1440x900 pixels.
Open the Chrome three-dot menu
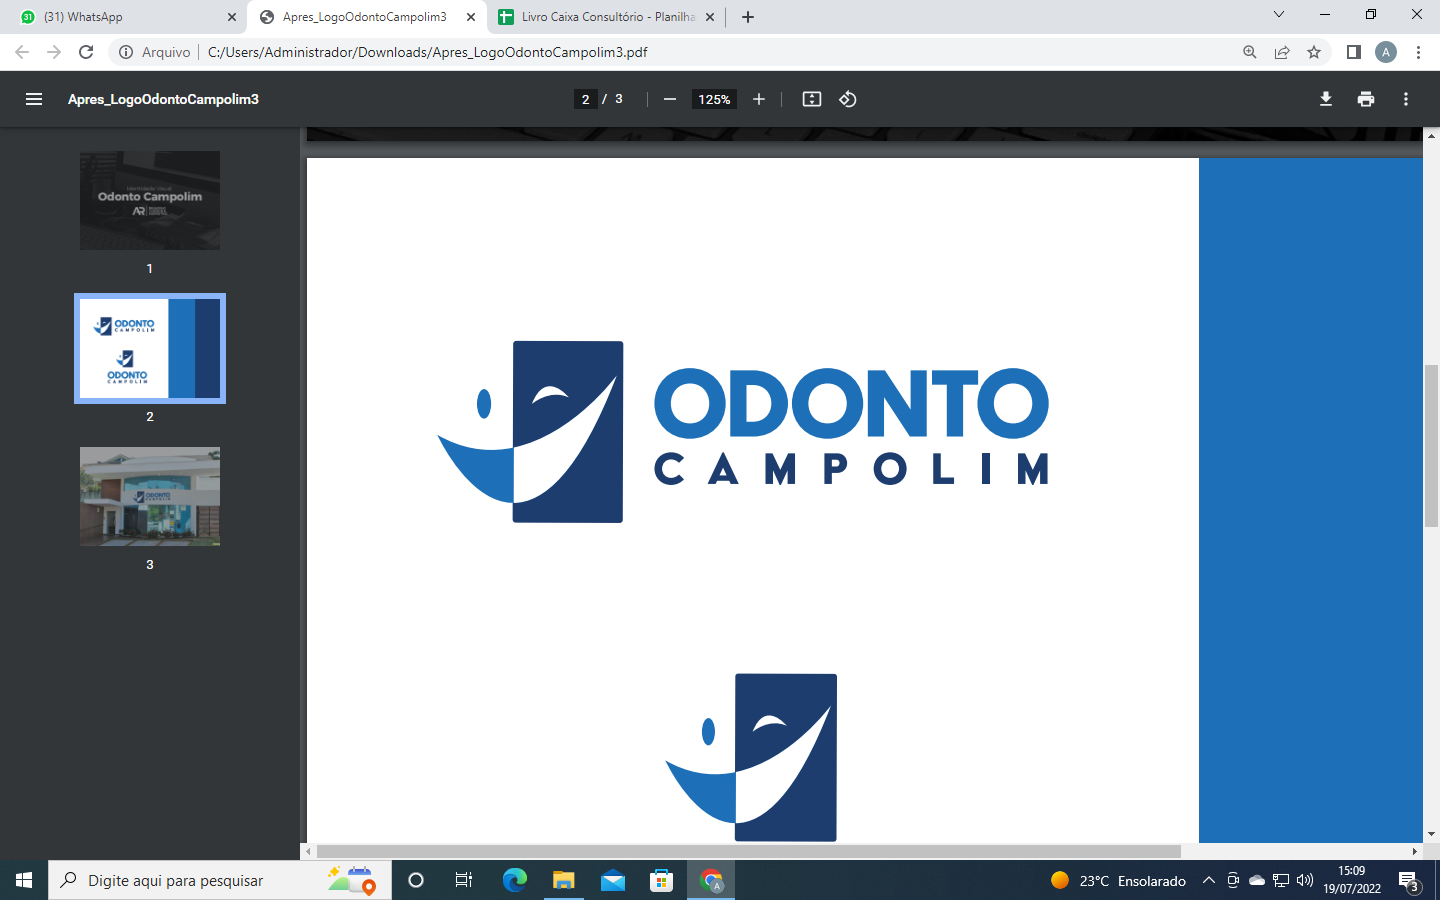pos(1418,52)
